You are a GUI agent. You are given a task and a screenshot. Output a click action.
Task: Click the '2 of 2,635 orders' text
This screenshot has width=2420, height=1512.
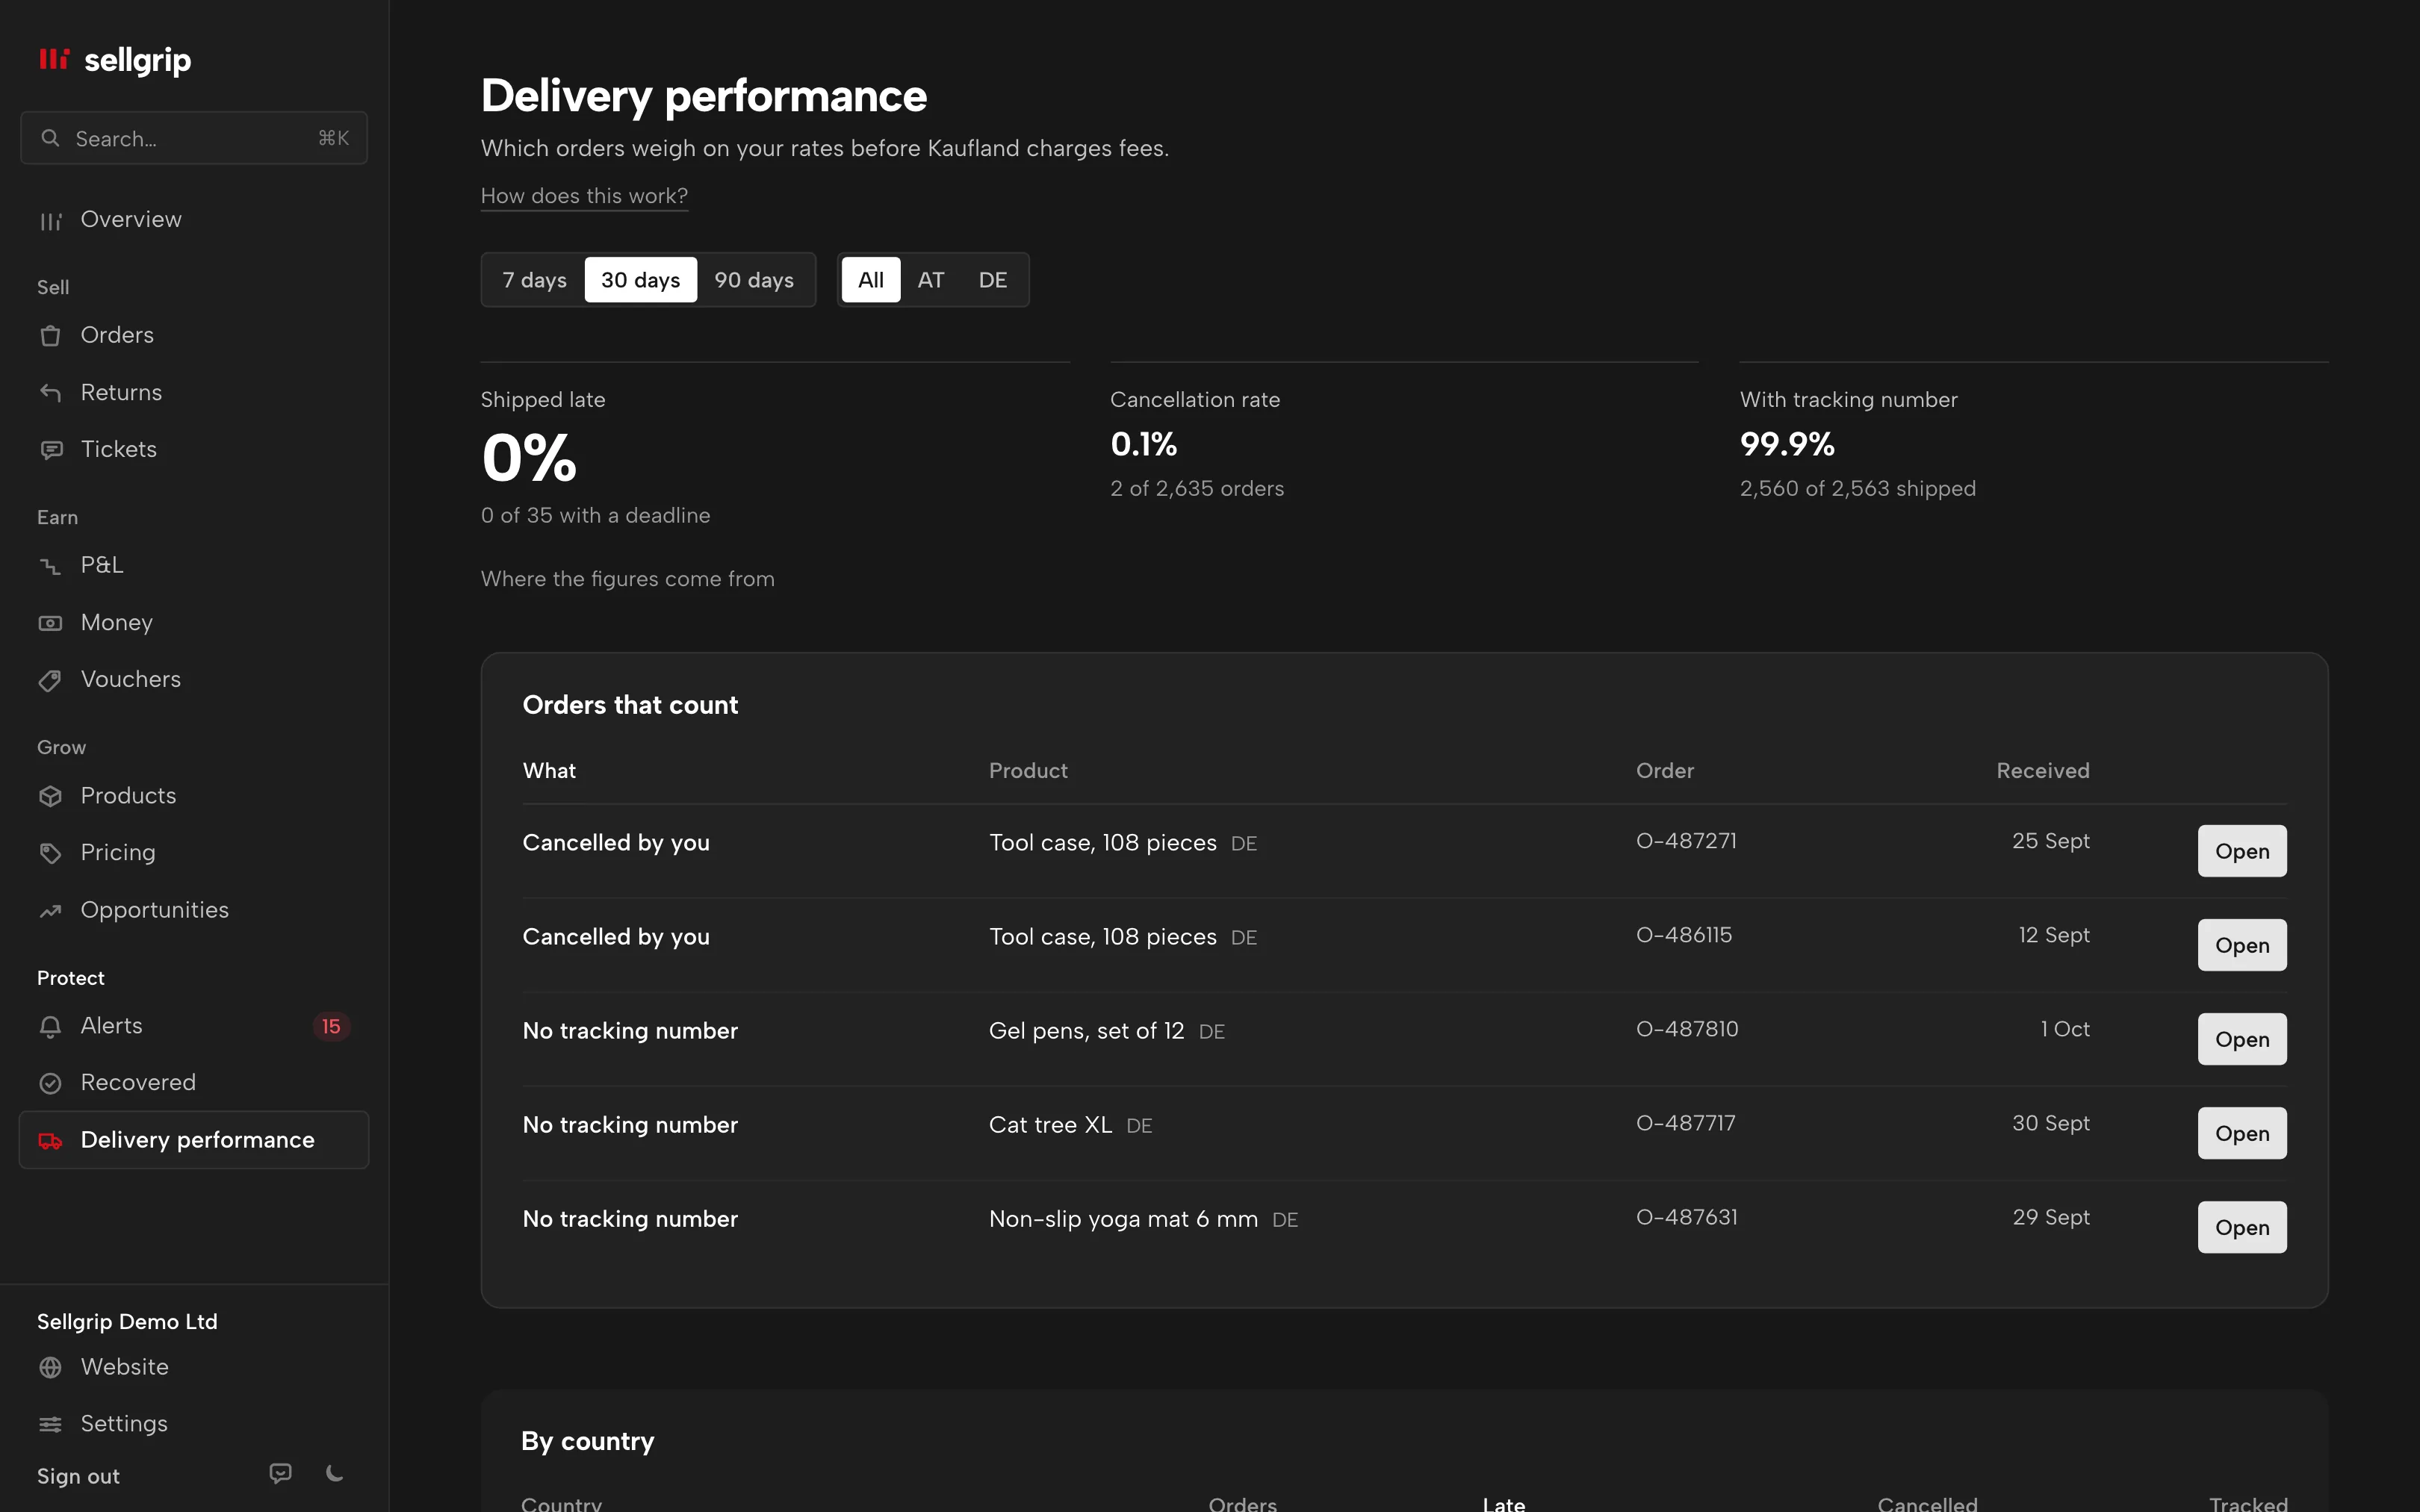click(1197, 489)
